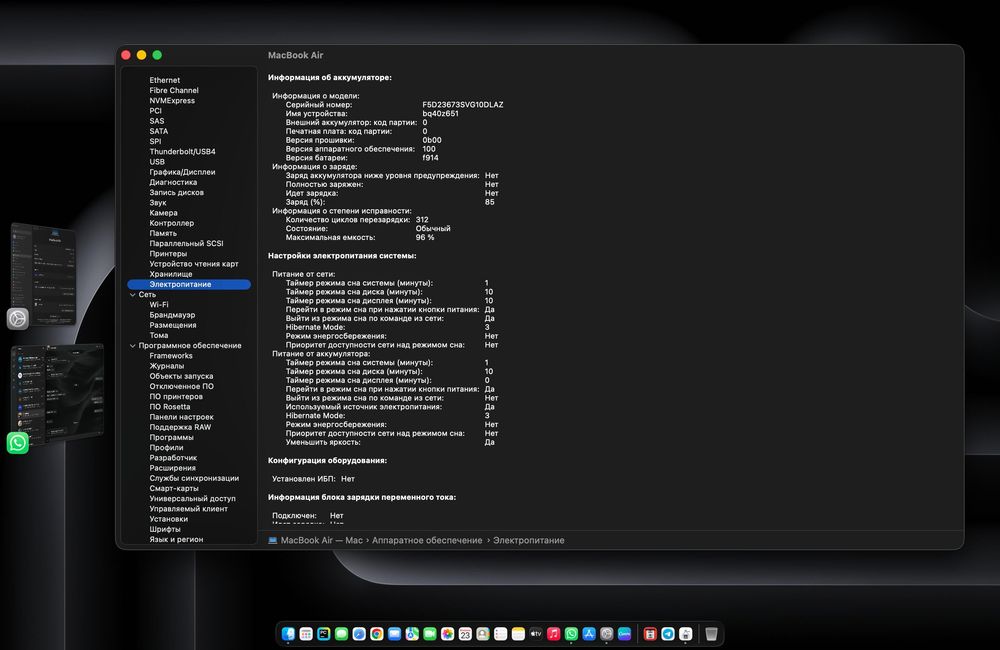Select Шрифты in the sidebar

165,529
